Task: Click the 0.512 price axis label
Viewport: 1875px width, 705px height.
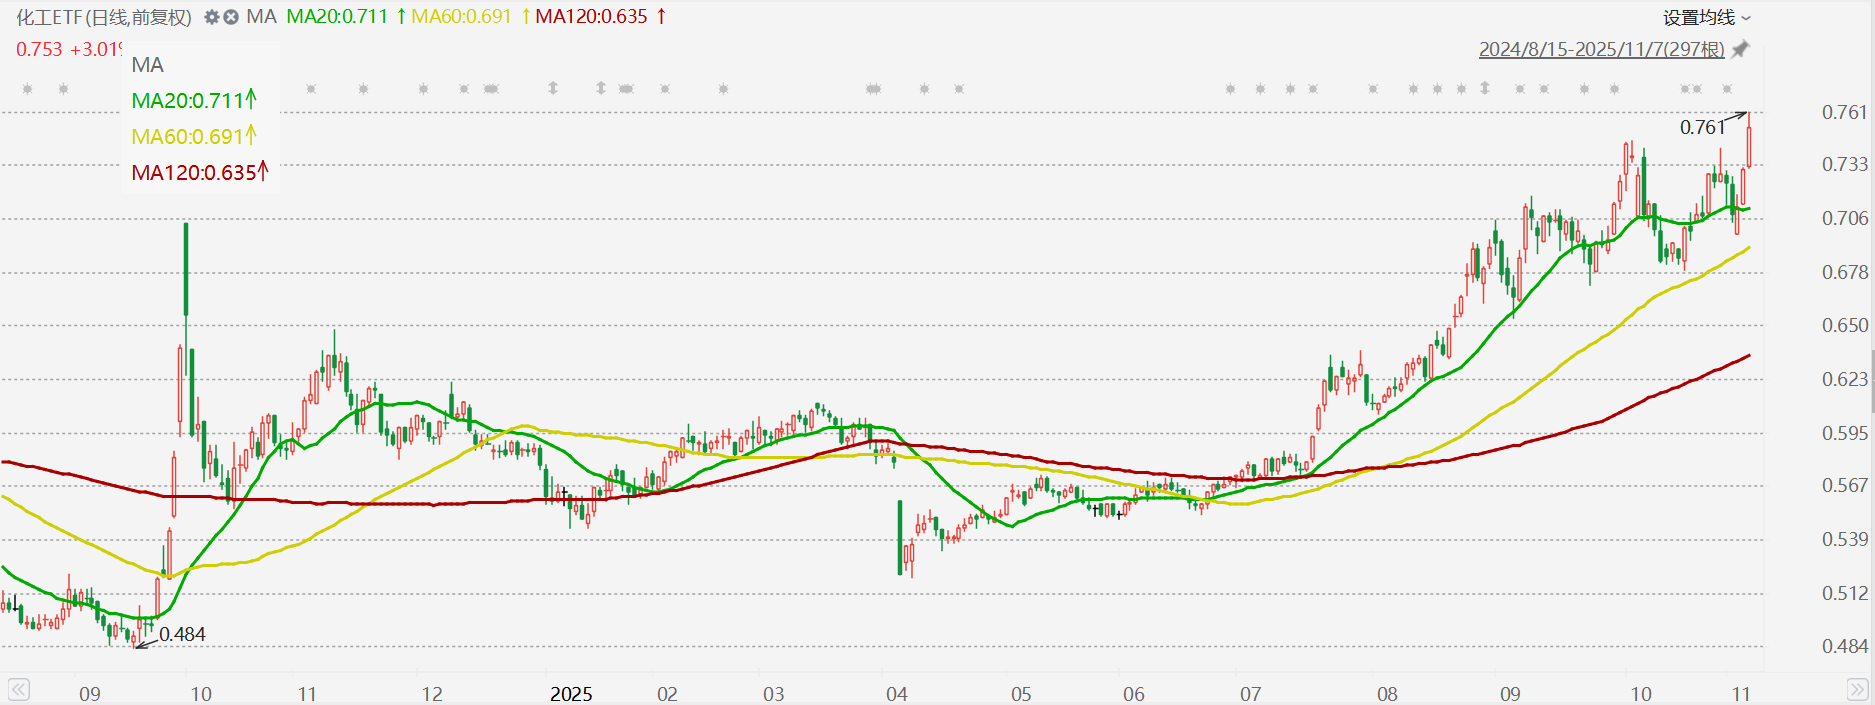Action: coord(1844,593)
